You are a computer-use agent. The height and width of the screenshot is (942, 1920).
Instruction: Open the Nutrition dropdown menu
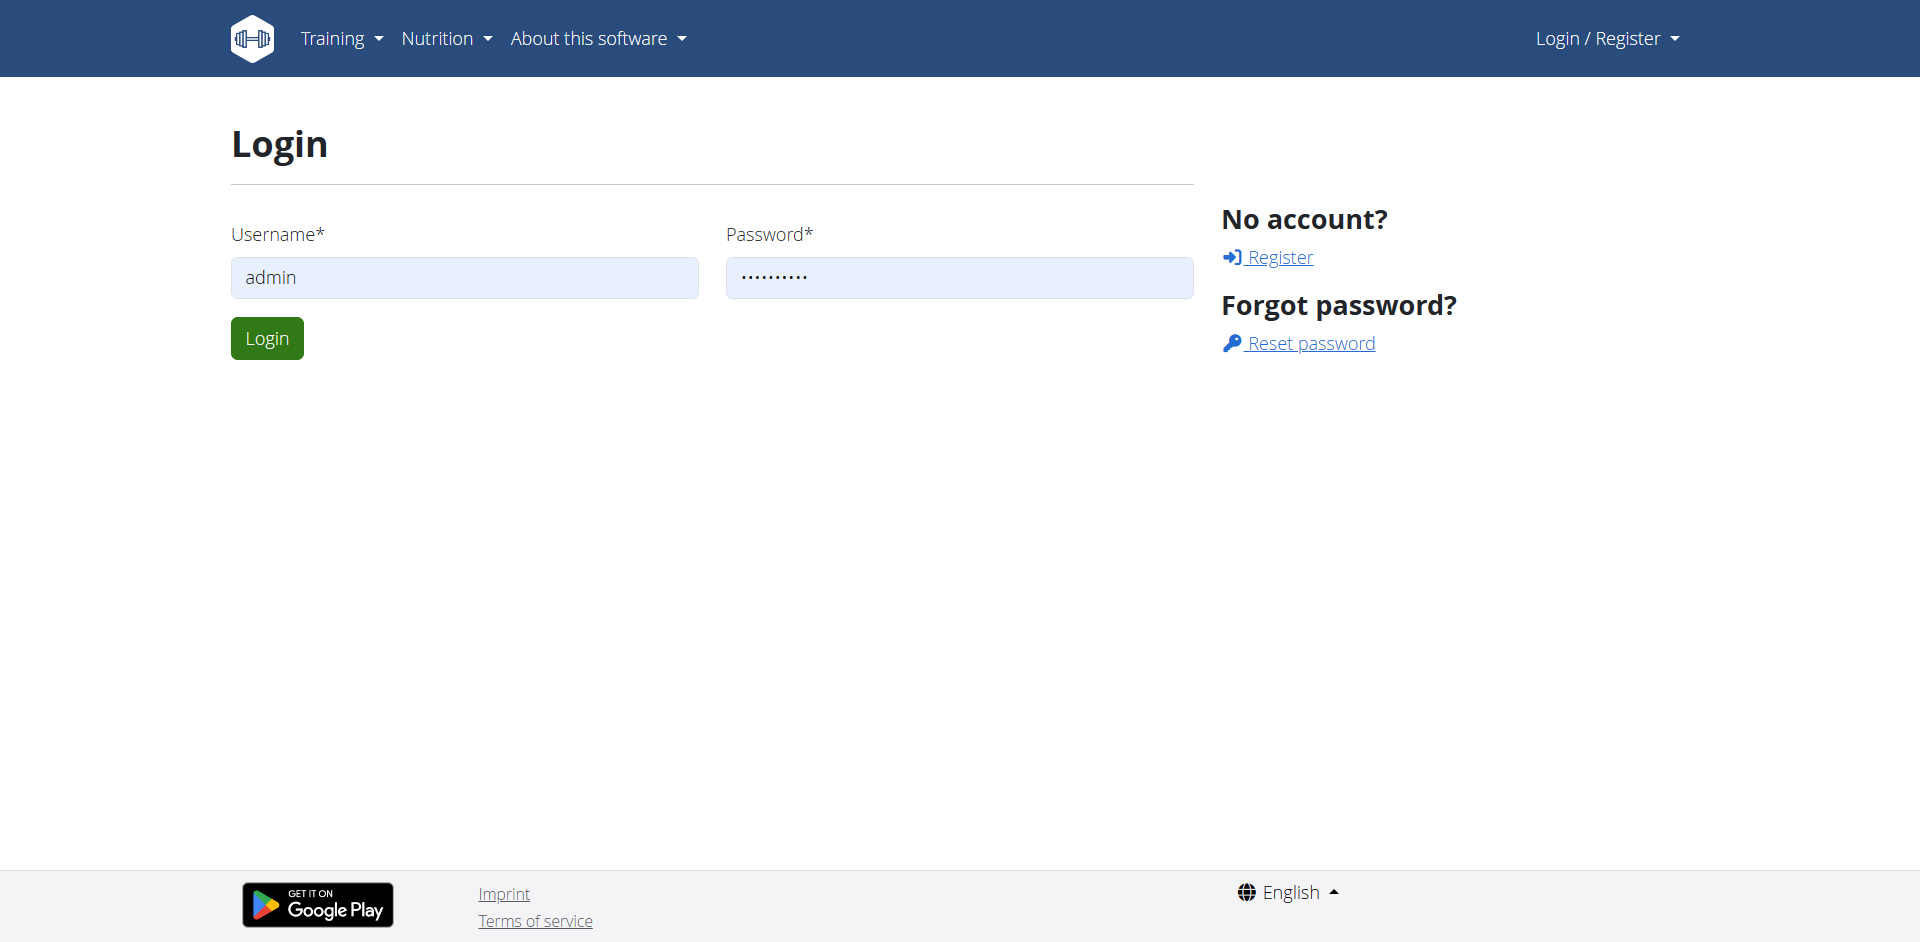click(x=438, y=39)
